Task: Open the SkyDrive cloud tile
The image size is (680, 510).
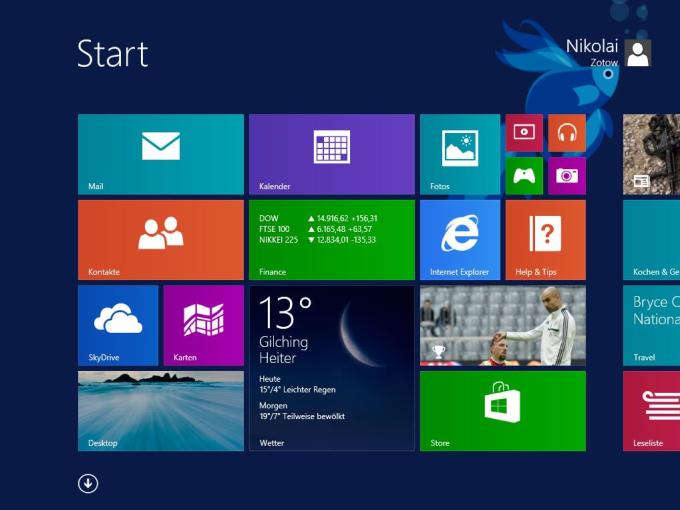Action: 118,326
